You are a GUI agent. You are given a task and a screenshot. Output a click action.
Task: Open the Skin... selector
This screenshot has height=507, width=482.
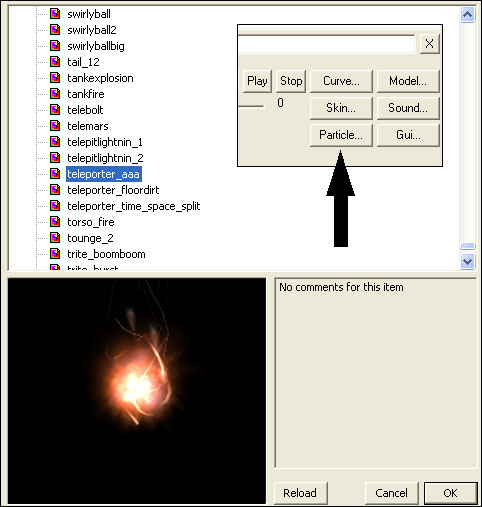pos(341,108)
